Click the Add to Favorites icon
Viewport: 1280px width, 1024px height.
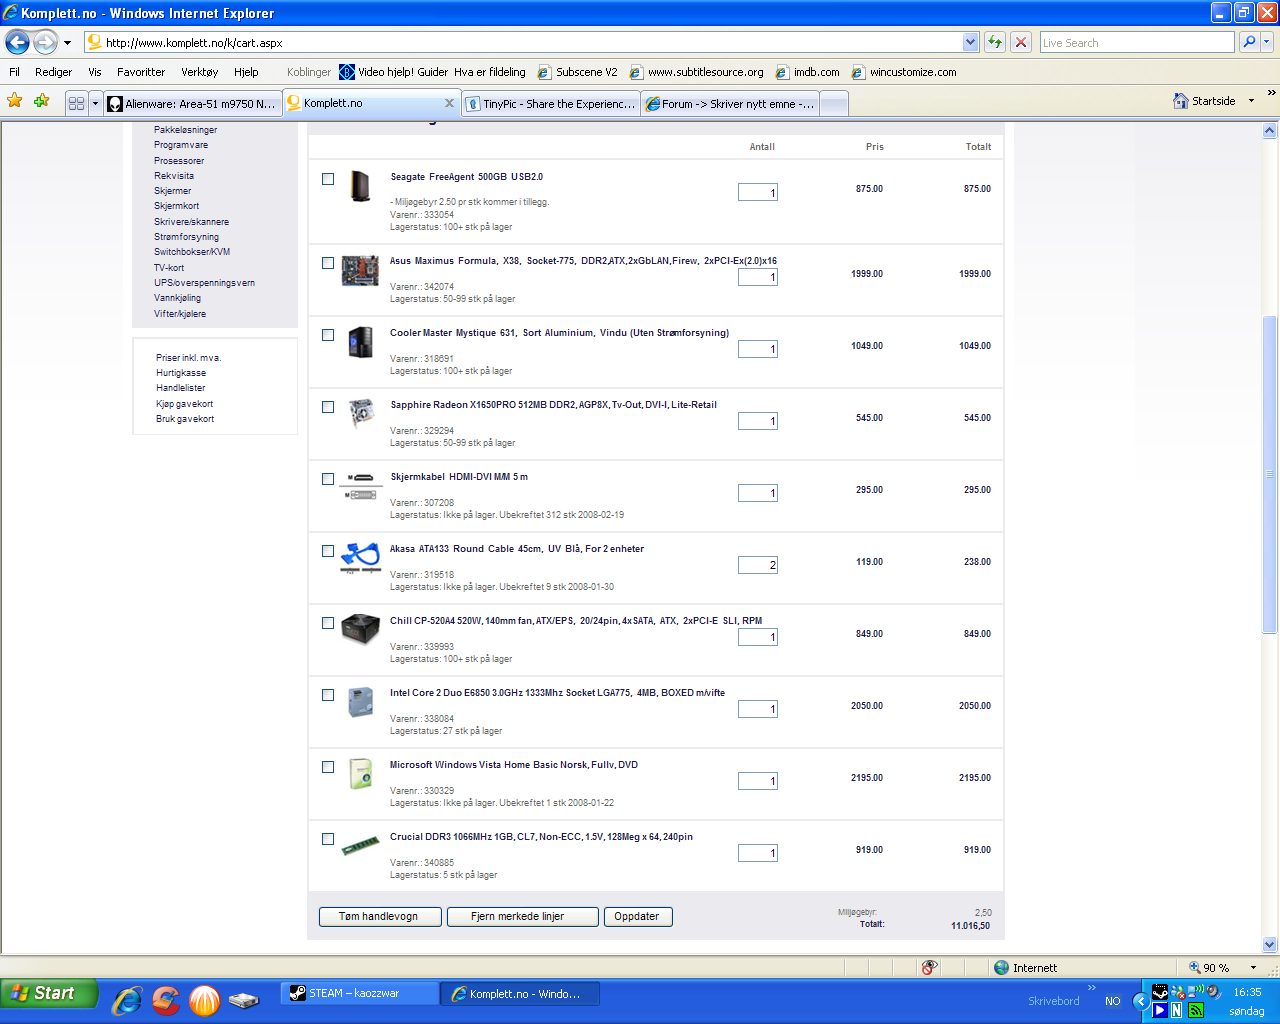point(41,101)
